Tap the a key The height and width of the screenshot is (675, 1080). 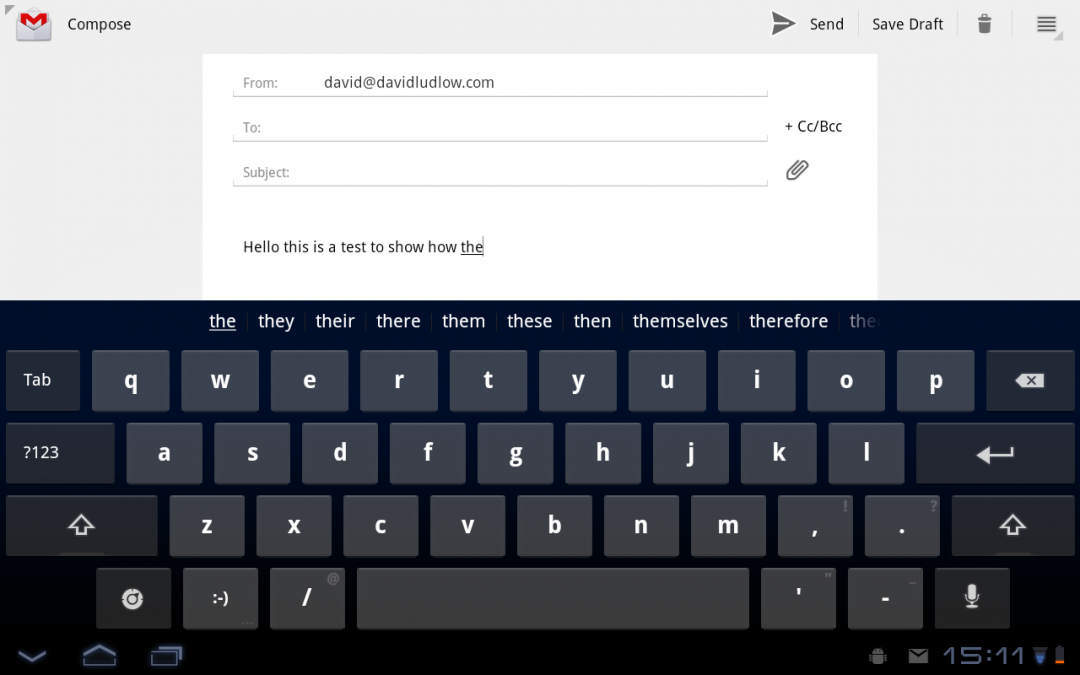point(164,453)
